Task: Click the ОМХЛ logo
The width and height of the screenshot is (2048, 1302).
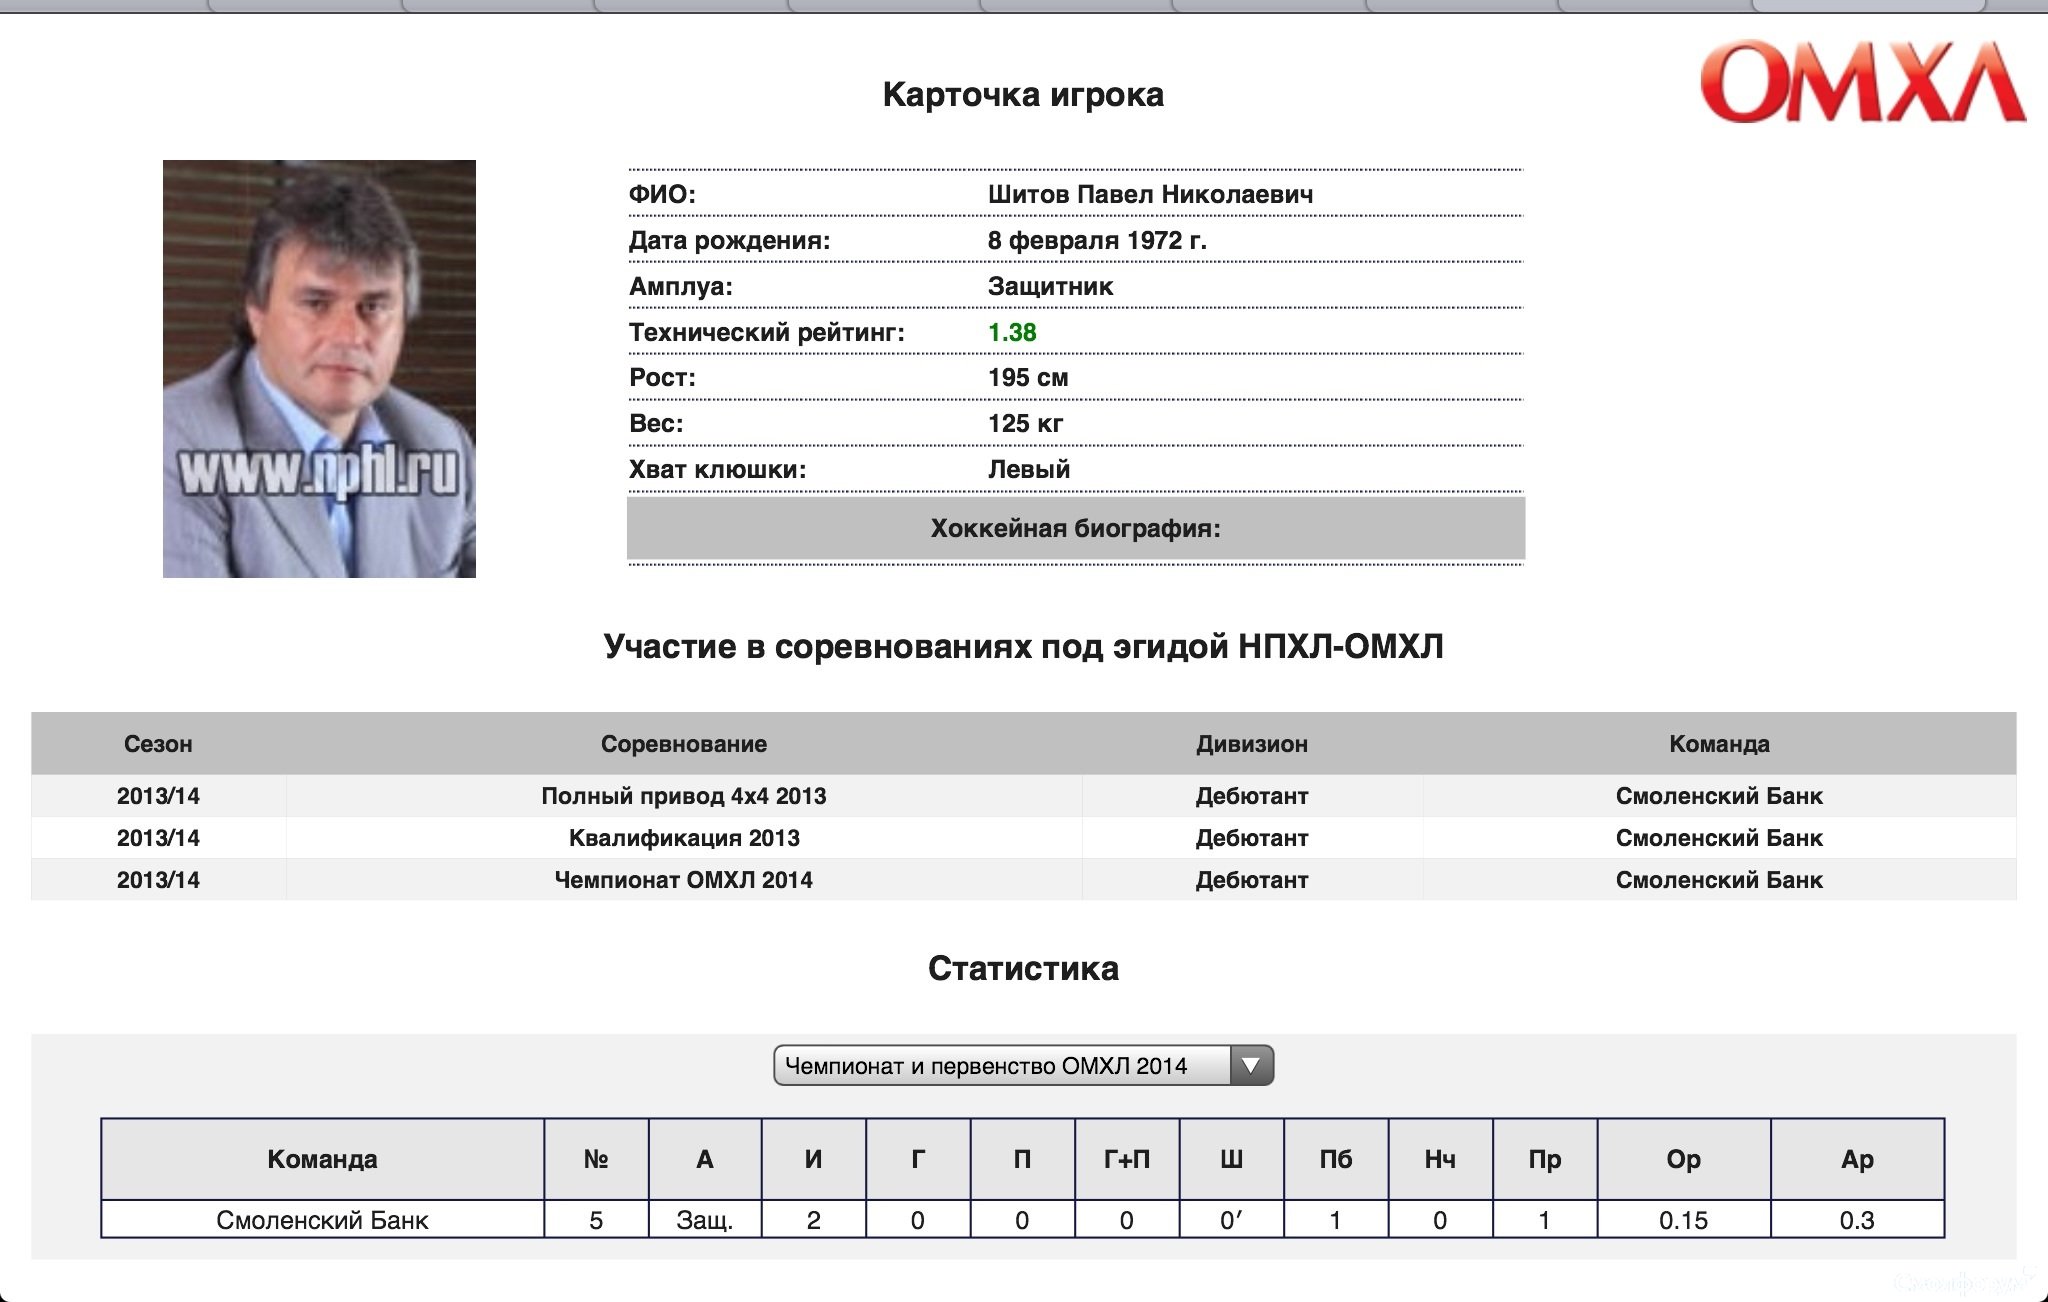Action: pyautogui.click(x=1863, y=82)
